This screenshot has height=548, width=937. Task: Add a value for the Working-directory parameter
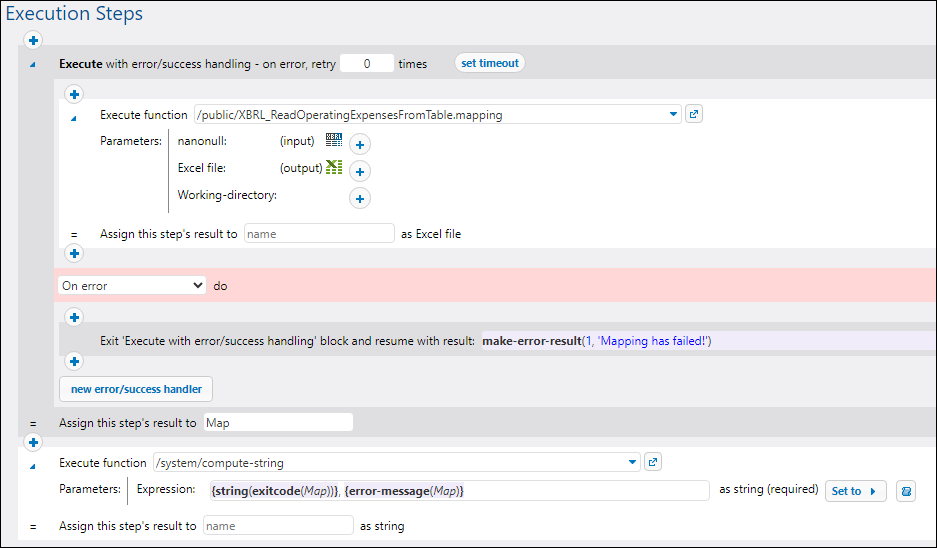pyautogui.click(x=360, y=198)
